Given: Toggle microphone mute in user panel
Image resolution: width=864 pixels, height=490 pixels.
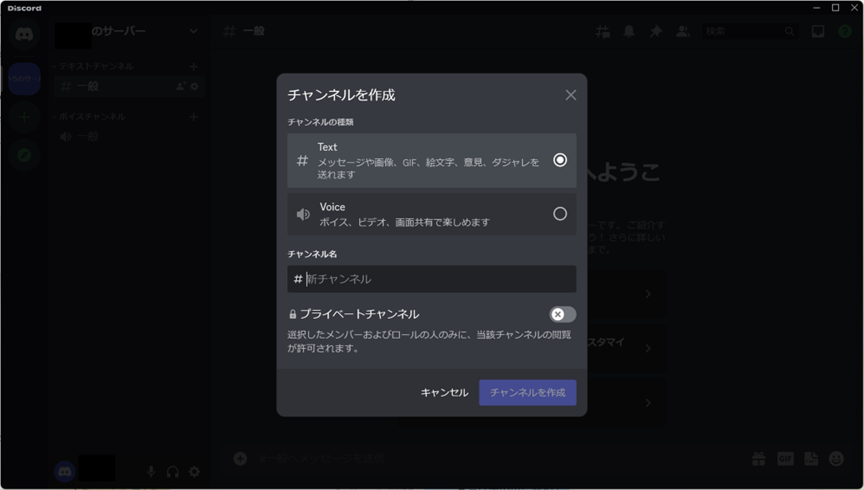Looking at the screenshot, I should tap(151, 472).
